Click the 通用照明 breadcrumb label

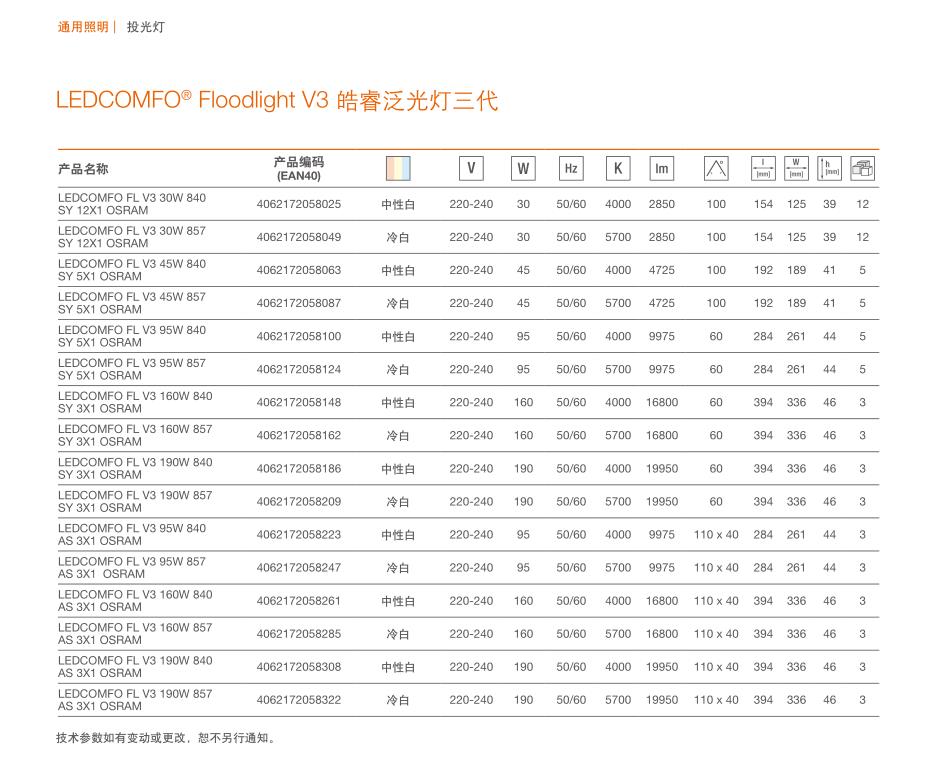83,27
